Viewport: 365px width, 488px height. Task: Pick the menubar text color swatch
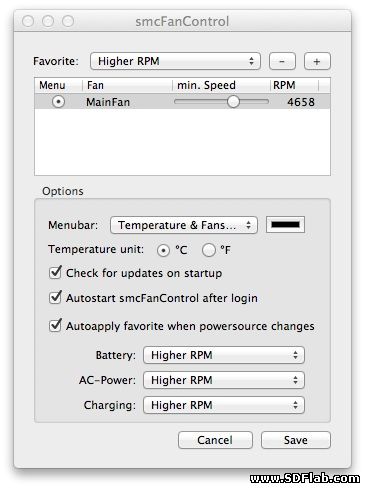click(x=285, y=225)
